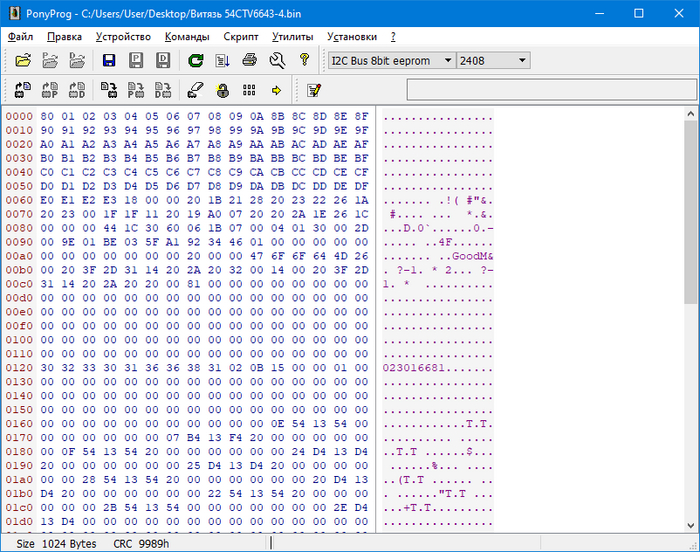Click the Read Device toolbar icon
The width and height of the screenshot is (700, 552).
(23, 90)
